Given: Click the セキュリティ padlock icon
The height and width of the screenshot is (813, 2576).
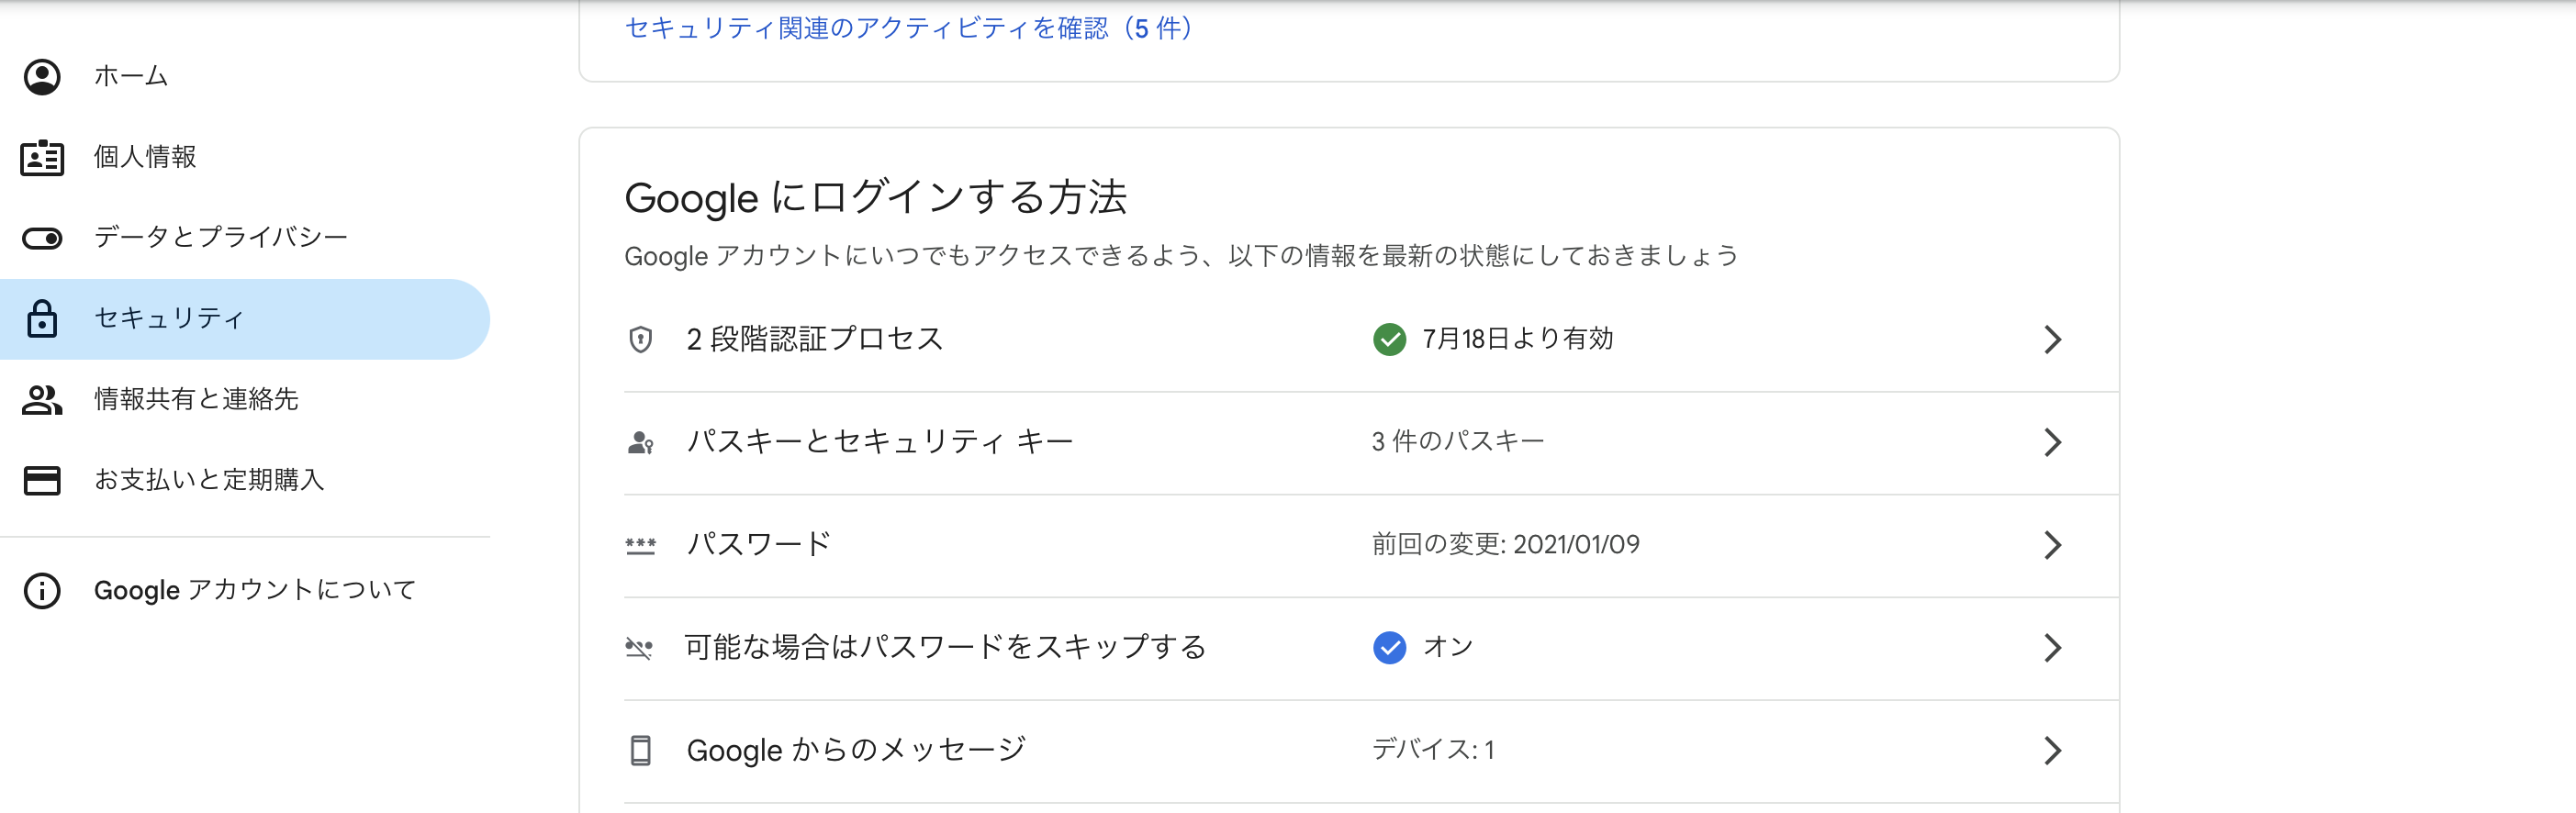Looking at the screenshot, I should (x=42, y=319).
